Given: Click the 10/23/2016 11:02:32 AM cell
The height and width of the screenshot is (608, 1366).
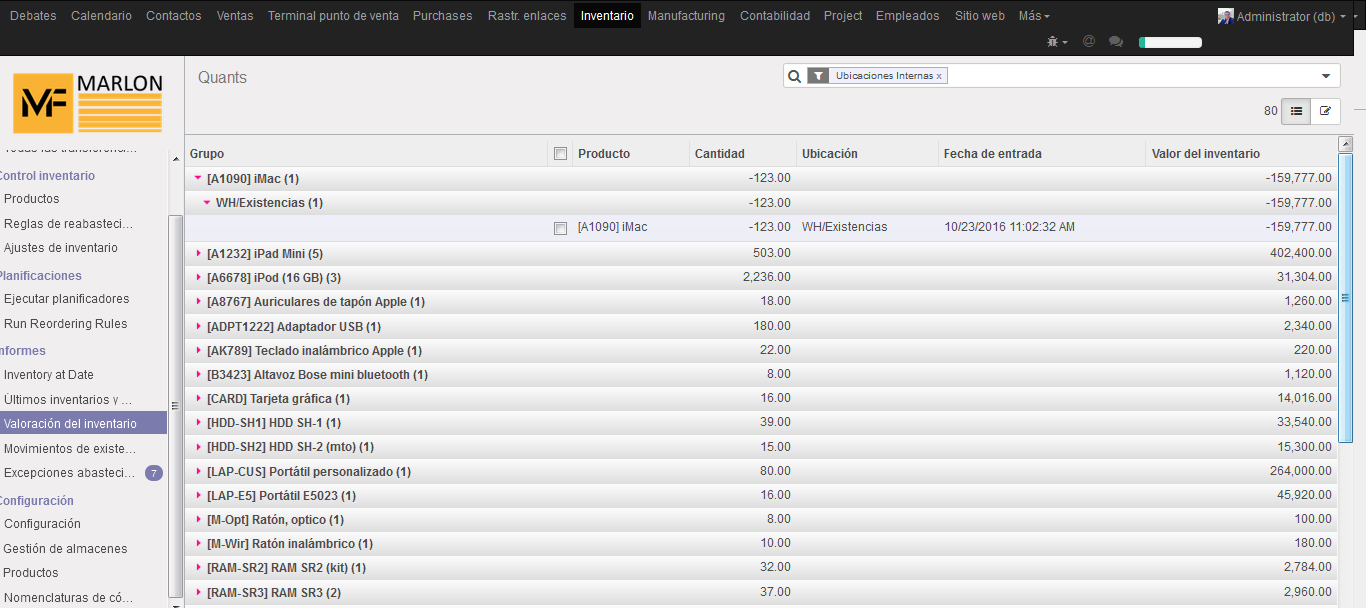Looking at the screenshot, I should tap(1010, 228).
